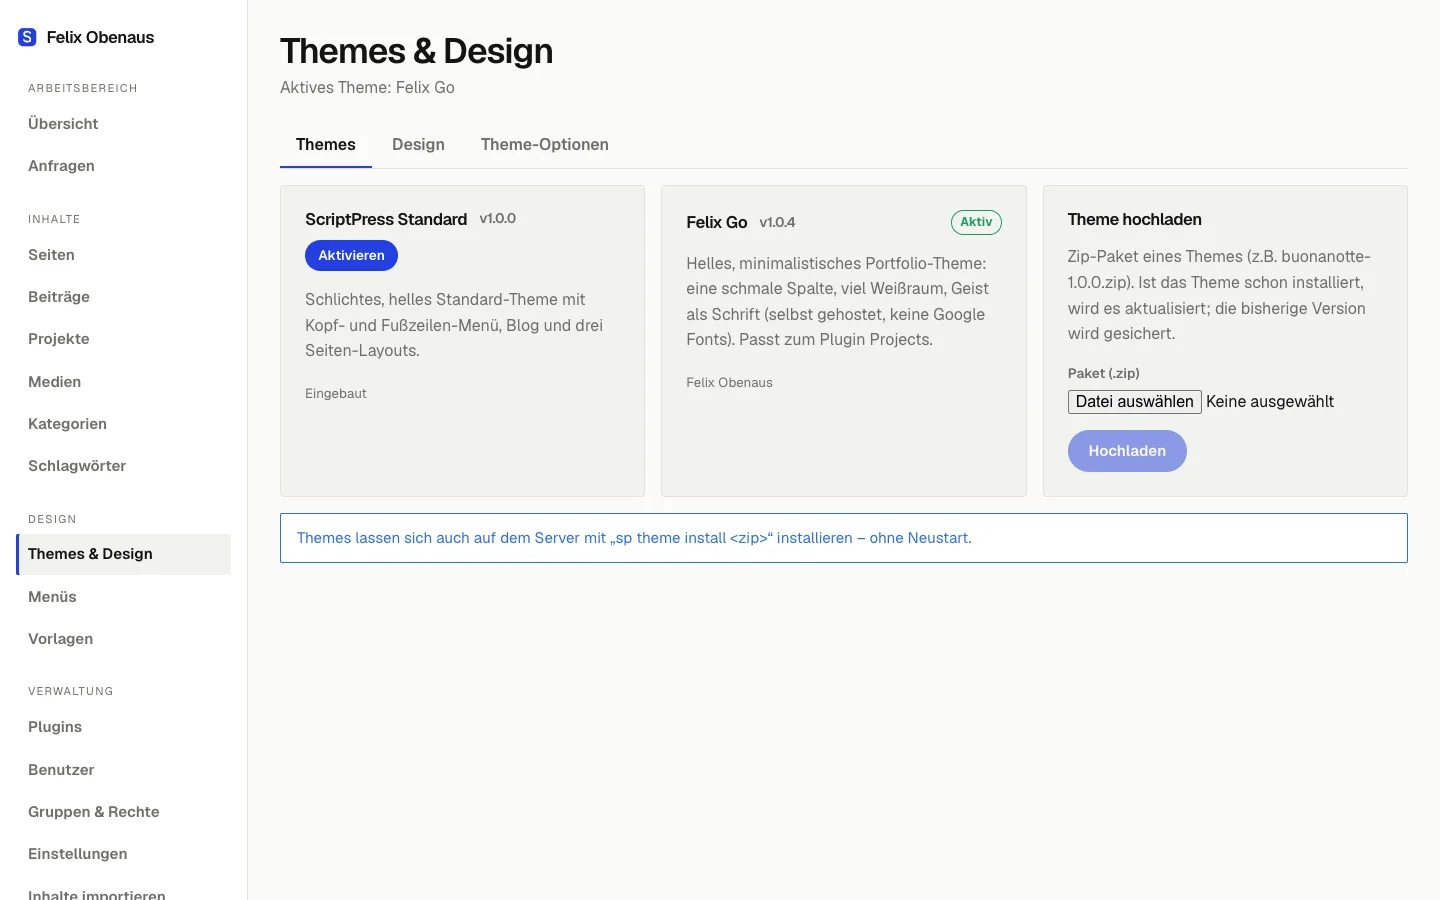Image resolution: width=1440 pixels, height=900 pixels.
Task: Open Menüs in the sidebar
Action: pos(123,597)
